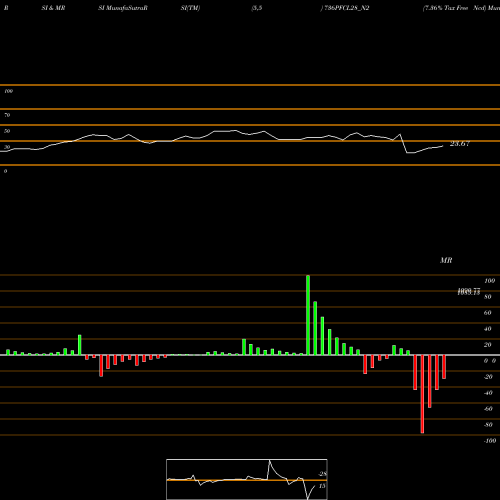Click the tallest green MR bar
This screenshot has height=500, width=500.
click(x=308, y=315)
